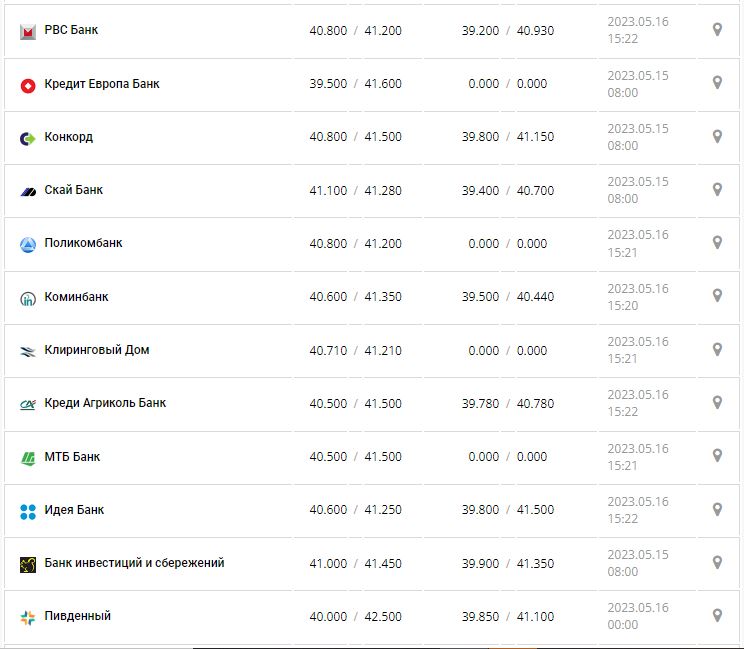744x649 pixels.
Task: Click the МТБ Банк rate 40.500 / 41.500
Action: coord(355,457)
